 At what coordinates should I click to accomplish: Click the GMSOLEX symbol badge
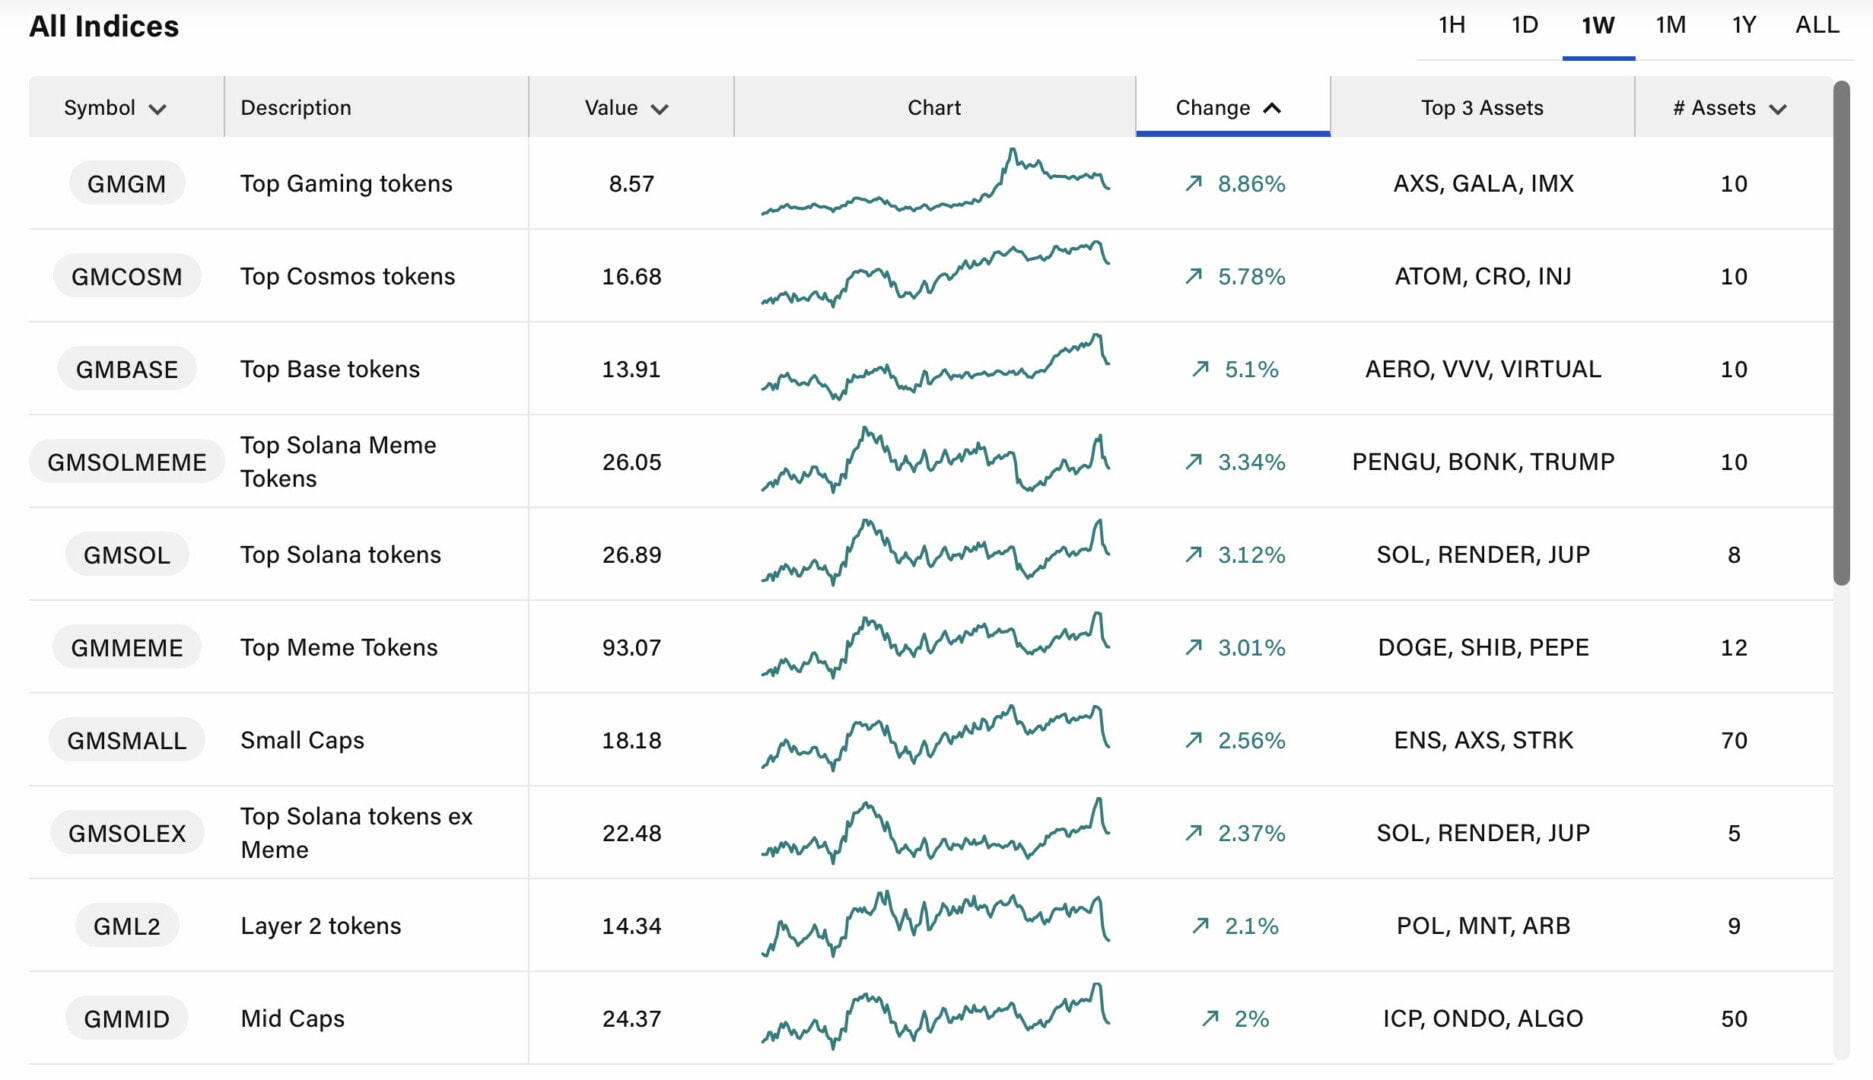tap(126, 832)
